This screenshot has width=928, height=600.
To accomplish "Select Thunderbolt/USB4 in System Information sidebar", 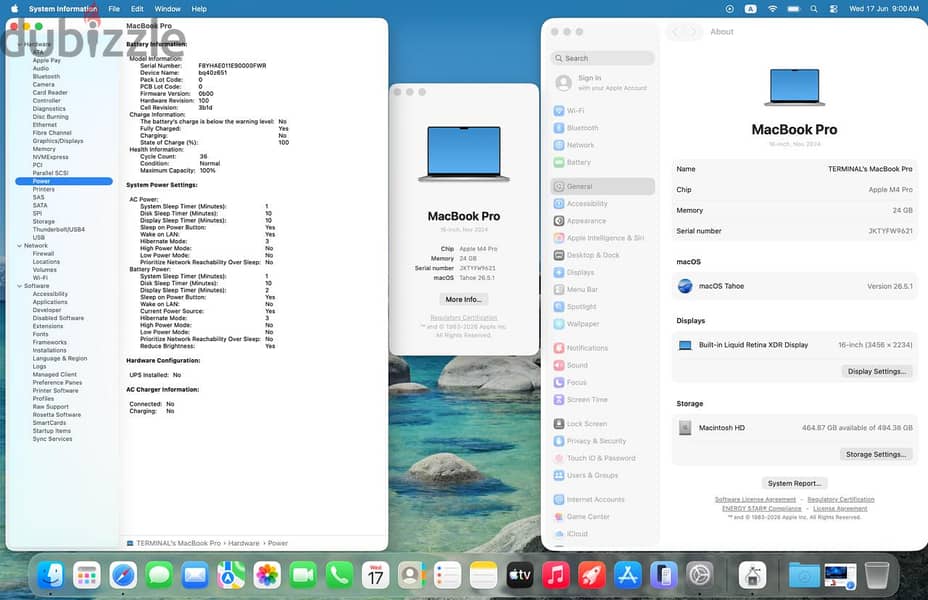I will tap(59, 229).
